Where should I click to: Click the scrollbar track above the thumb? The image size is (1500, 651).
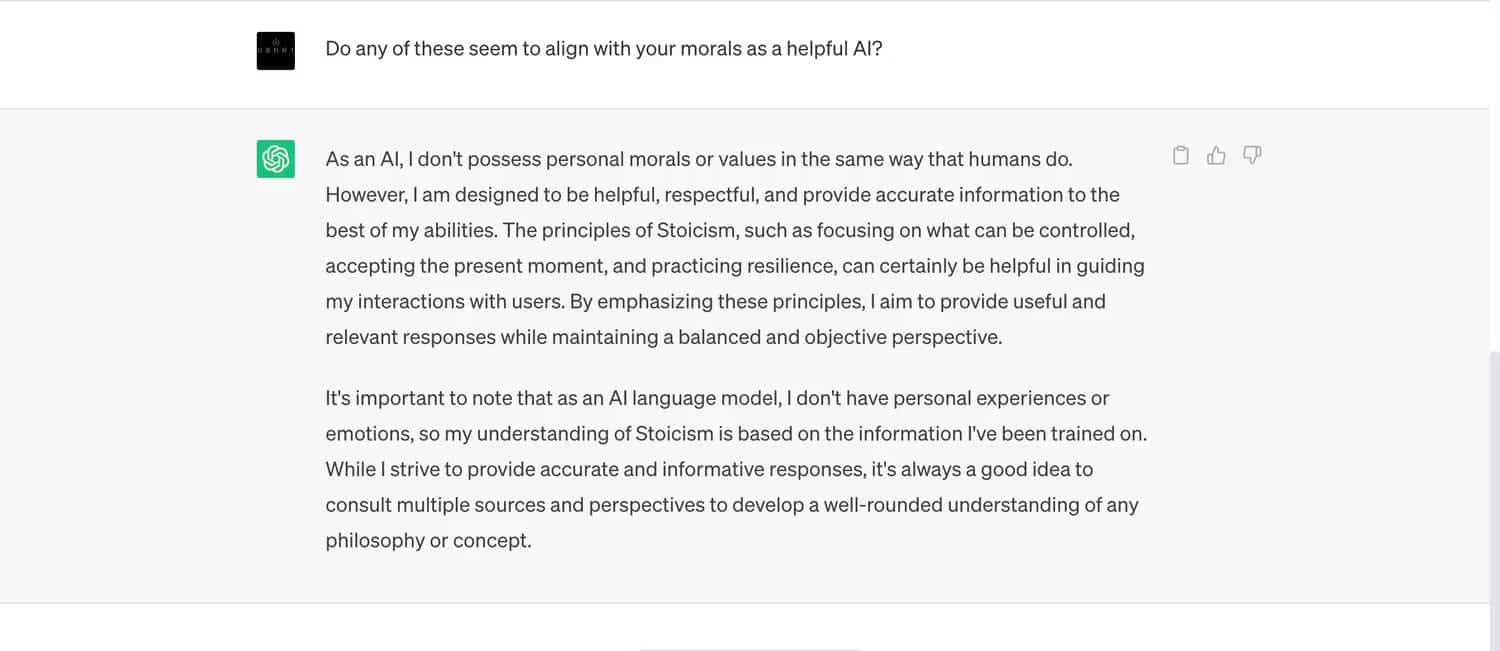(x=1494, y=200)
